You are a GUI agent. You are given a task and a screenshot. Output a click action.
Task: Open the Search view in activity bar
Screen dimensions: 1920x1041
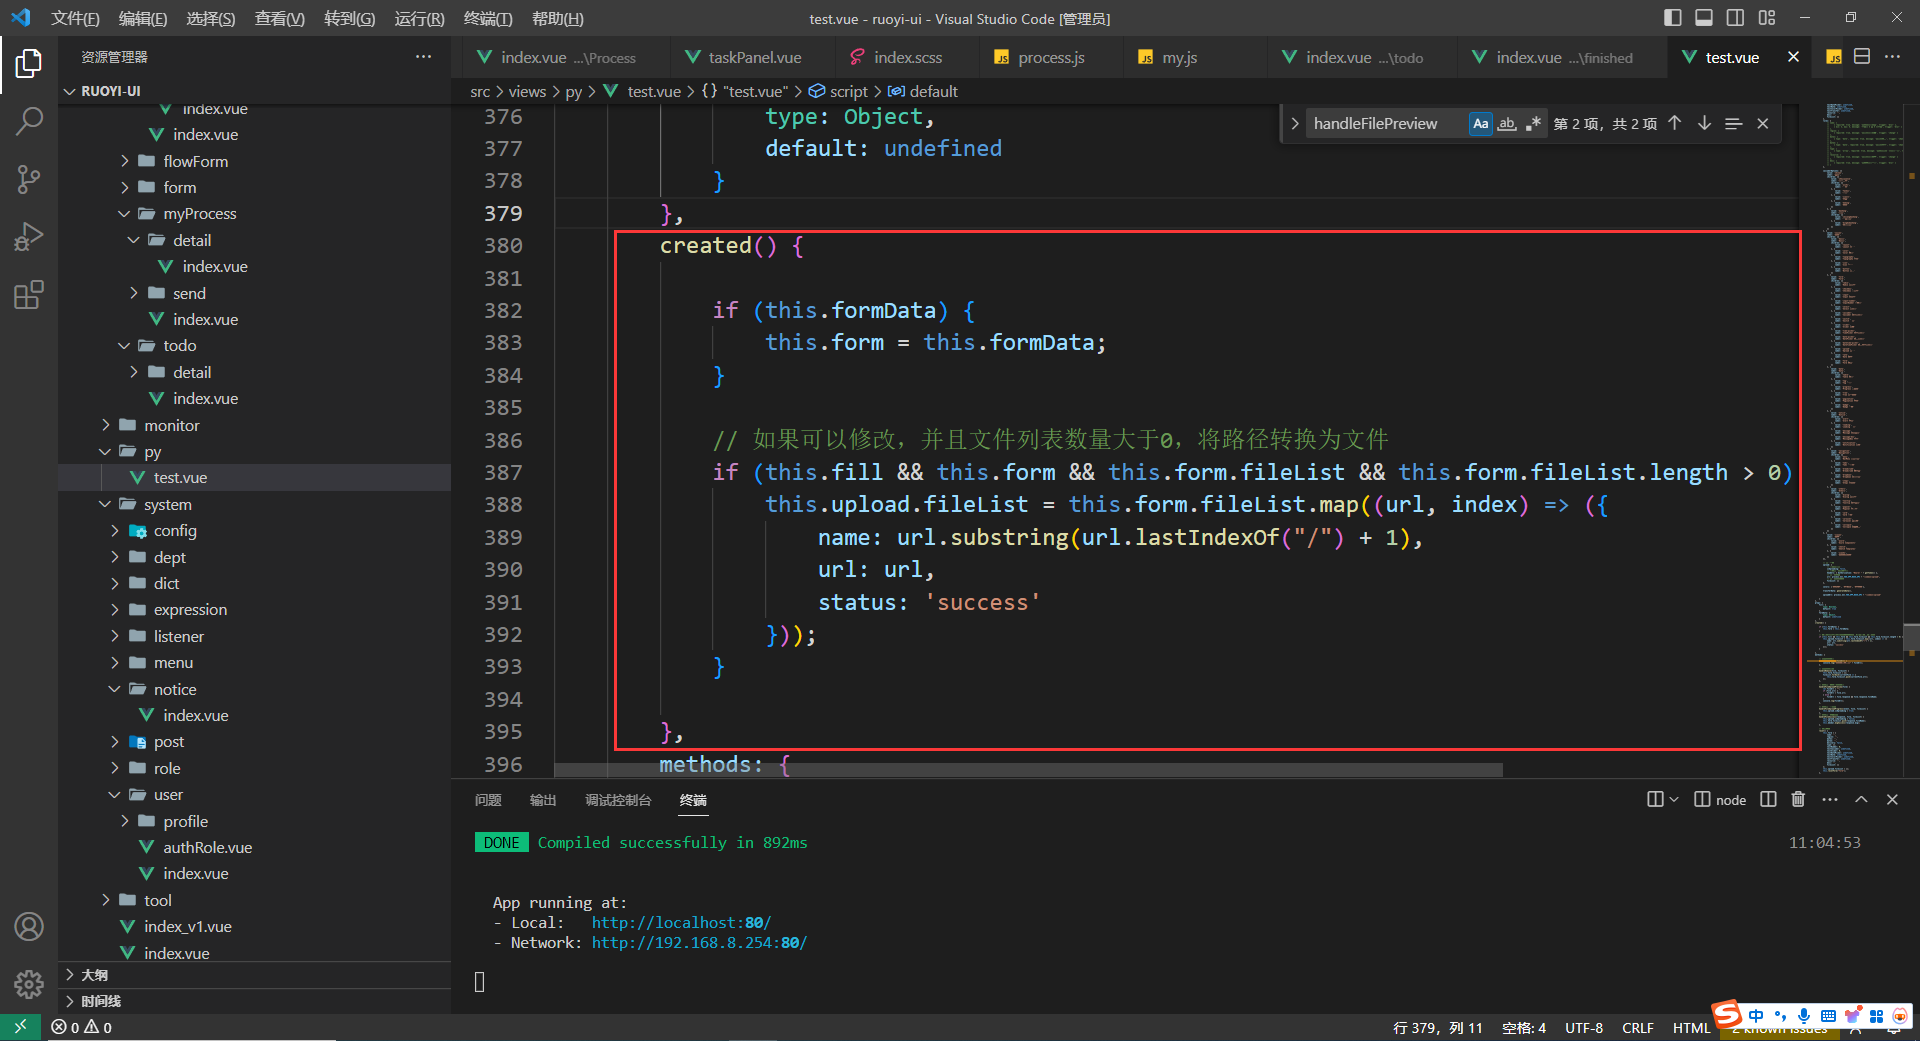(29, 121)
